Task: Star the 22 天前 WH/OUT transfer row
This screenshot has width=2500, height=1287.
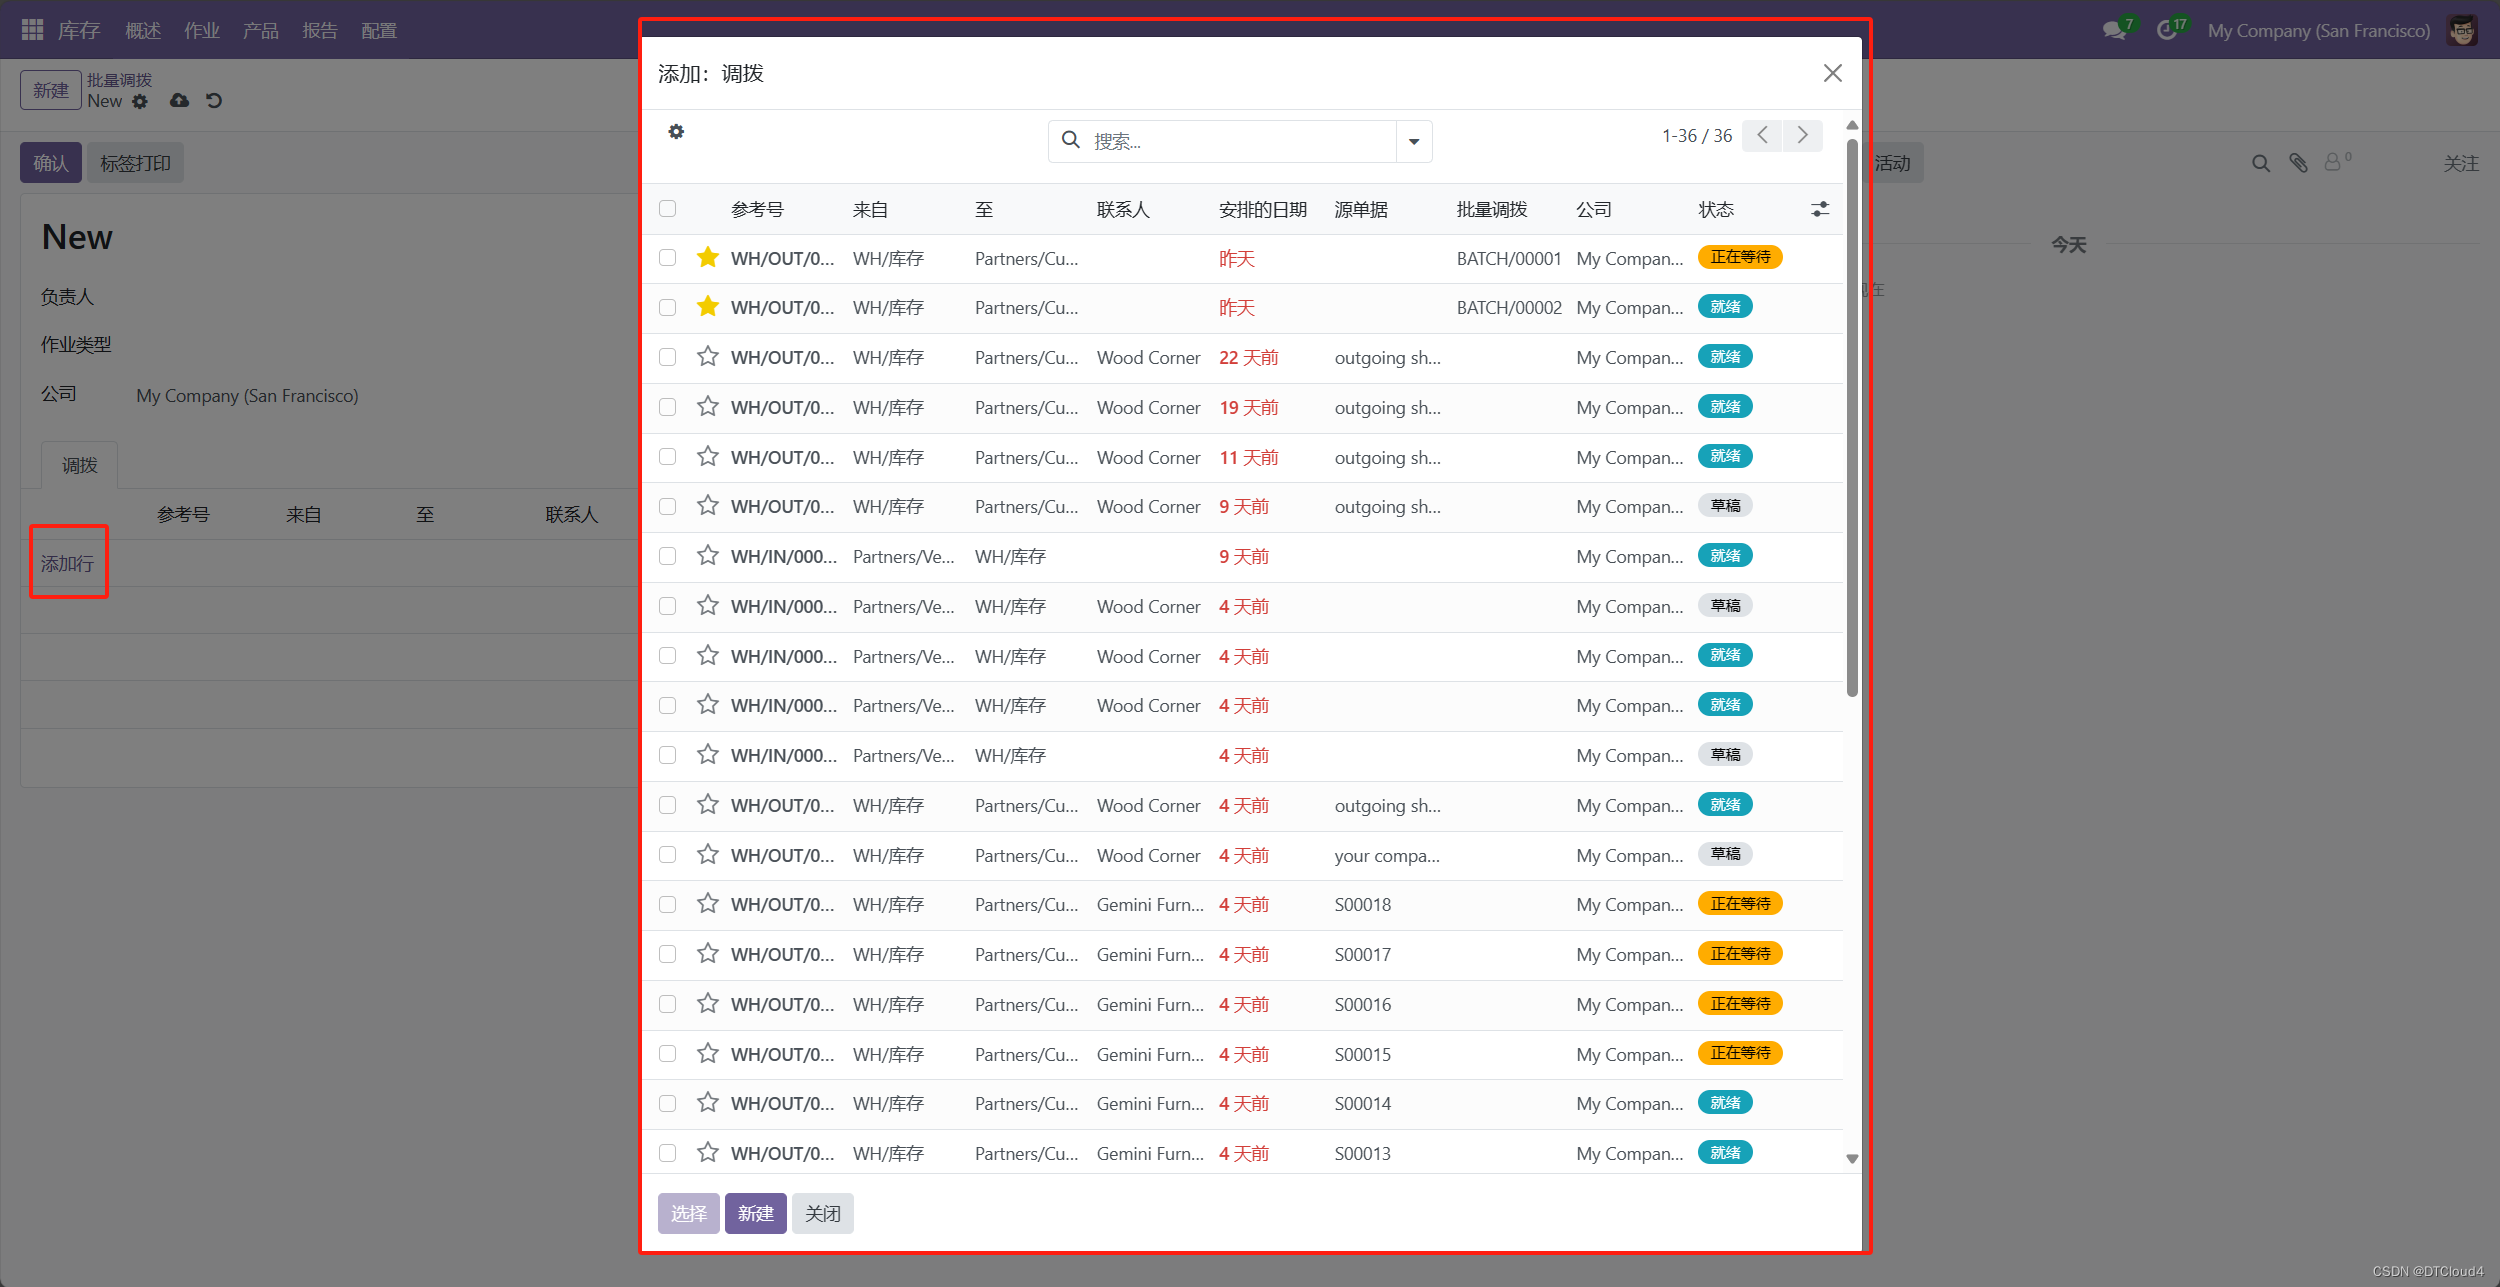Action: tap(708, 357)
